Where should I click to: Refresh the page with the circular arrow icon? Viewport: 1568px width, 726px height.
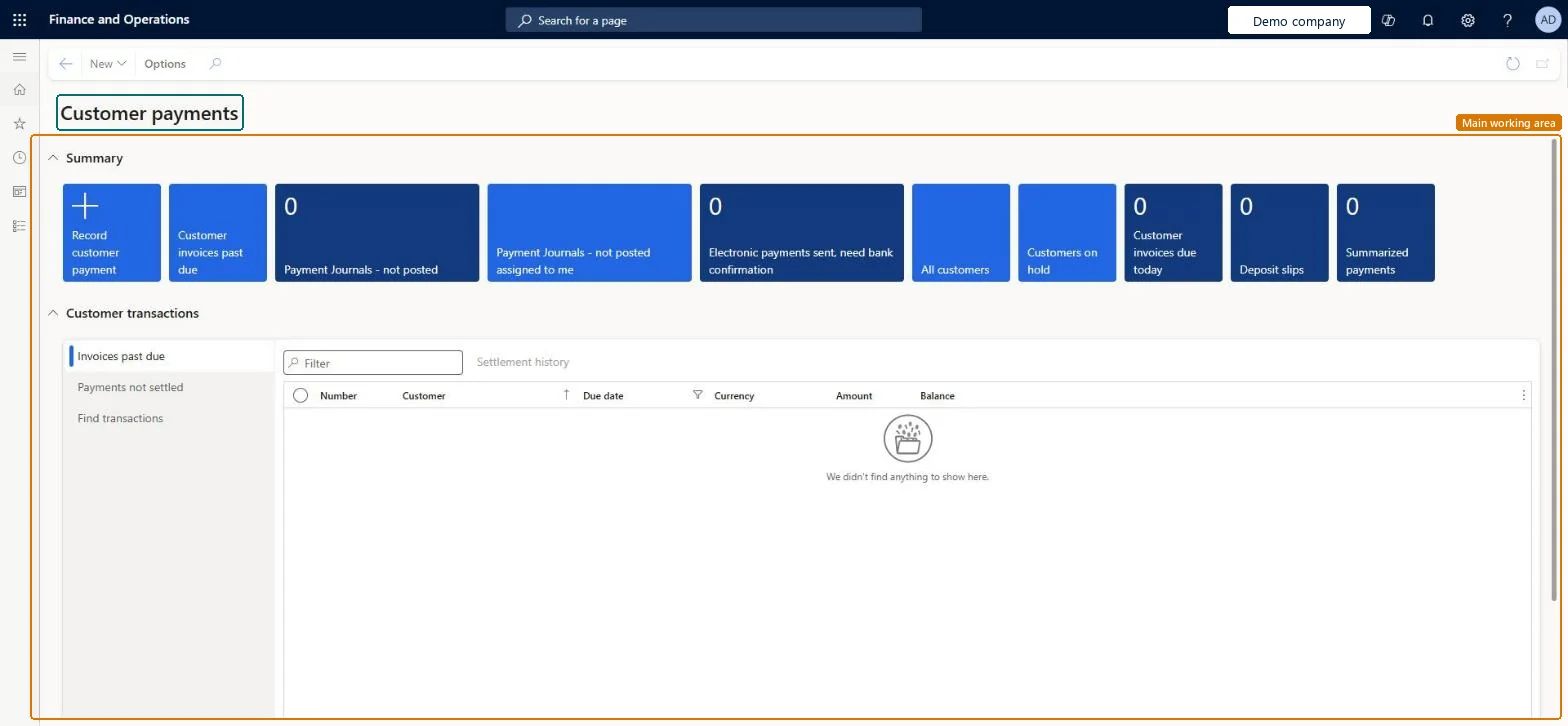pyautogui.click(x=1513, y=64)
